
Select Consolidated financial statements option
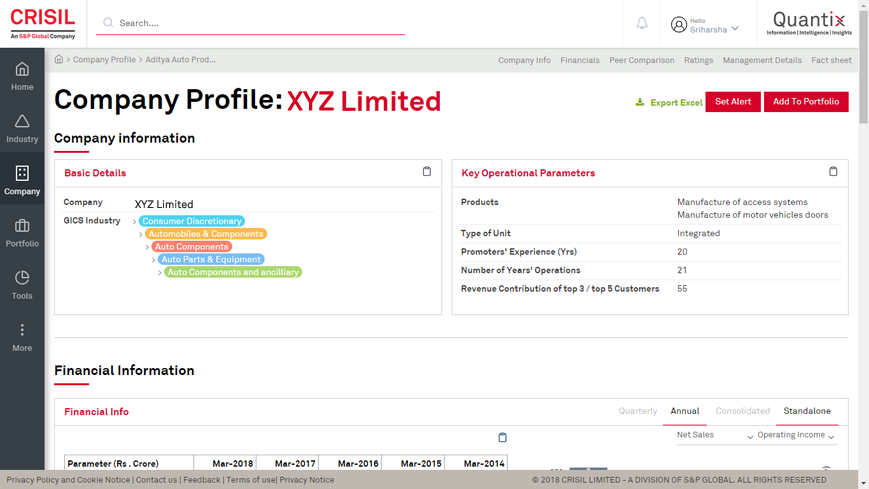(x=742, y=411)
